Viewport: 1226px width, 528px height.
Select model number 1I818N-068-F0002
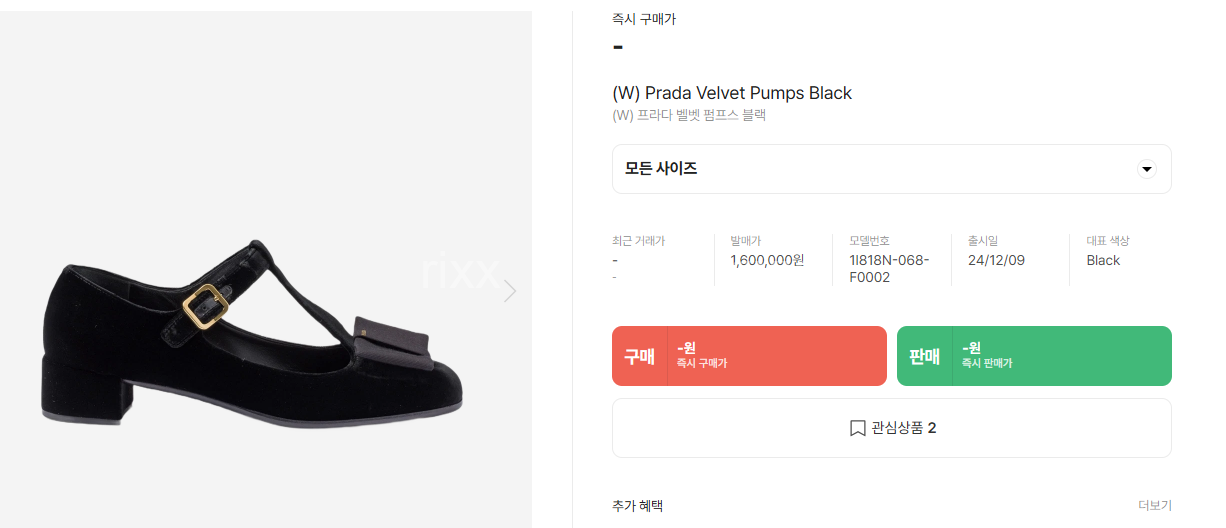pos(889,269)
